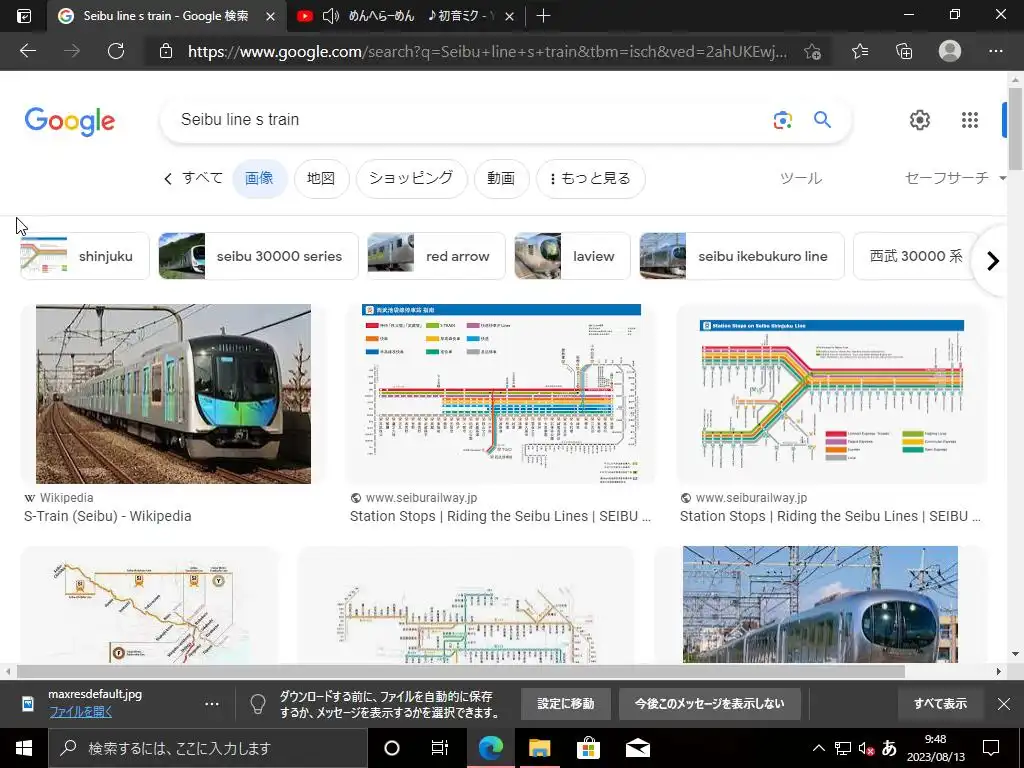Open downloaded file via ファイルを開く
Viewport: 1024px width, 768px height.
pos(80,712)
